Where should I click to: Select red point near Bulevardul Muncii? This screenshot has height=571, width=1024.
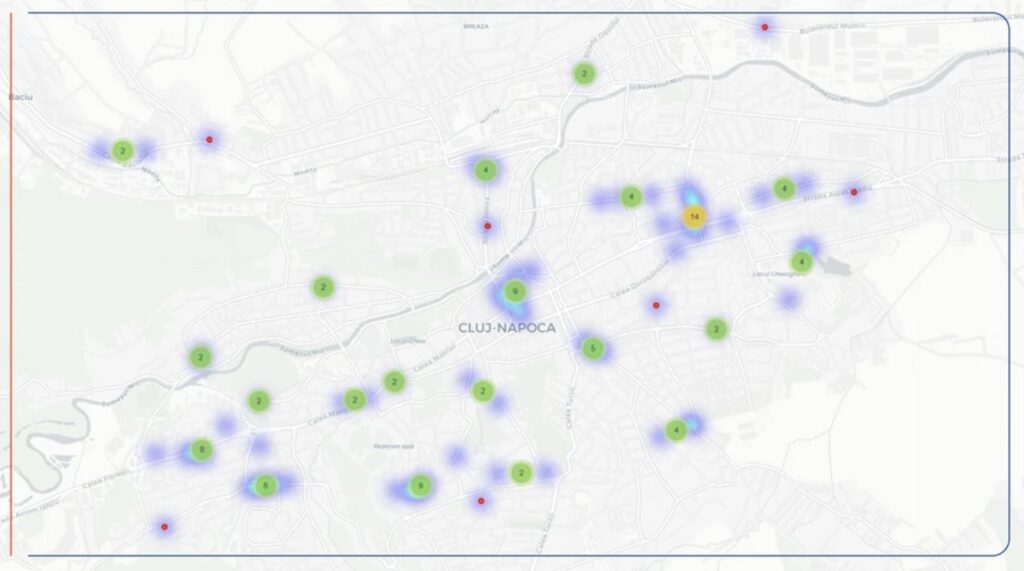[x=764, y=27]
